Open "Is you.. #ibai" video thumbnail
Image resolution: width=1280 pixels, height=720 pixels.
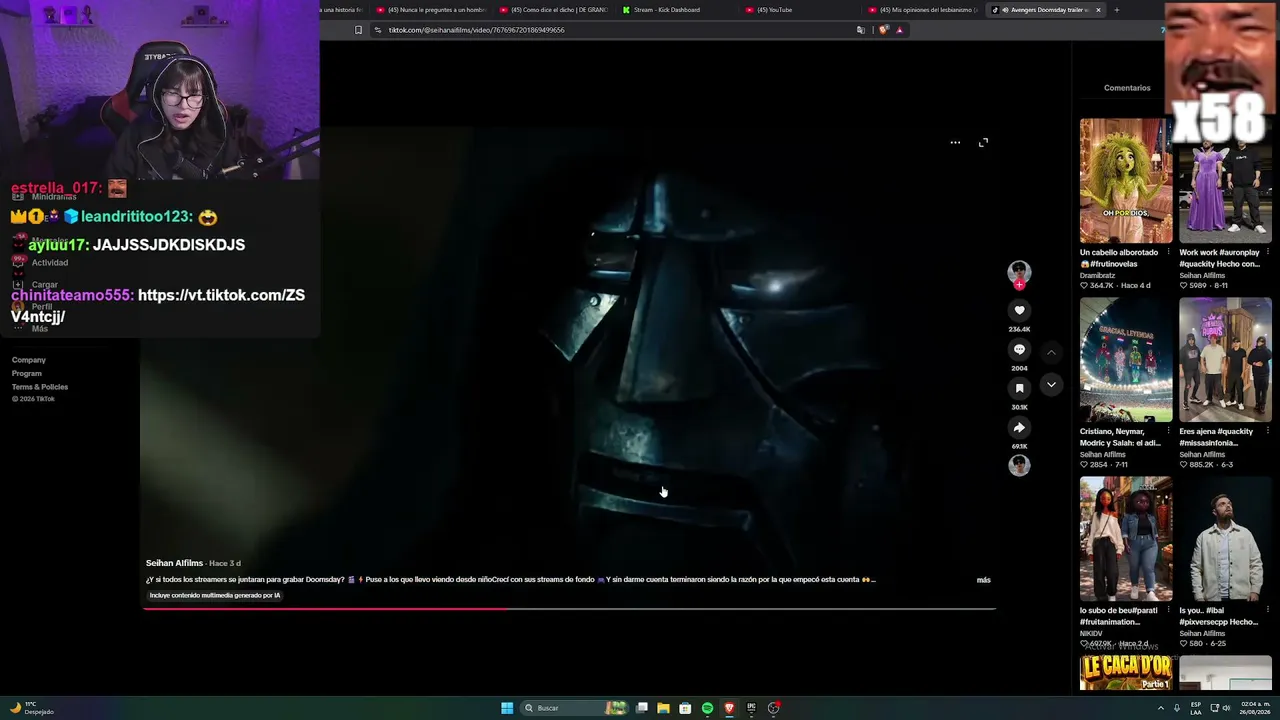click(x=1225, y=539)
